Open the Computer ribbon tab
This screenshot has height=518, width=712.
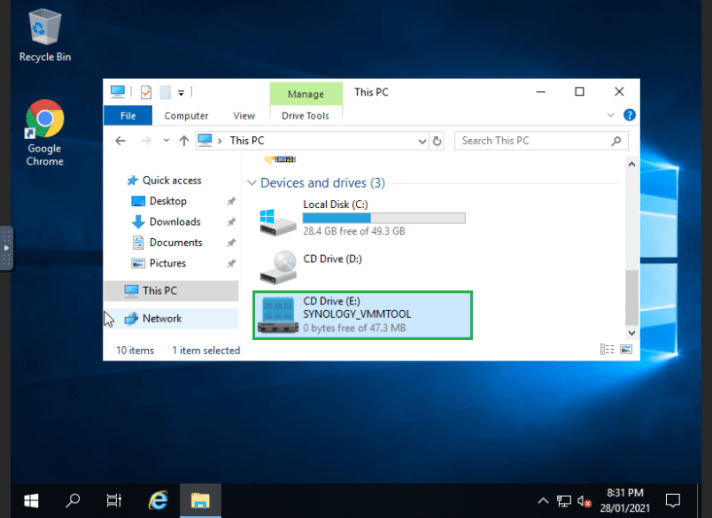tap(186, 116)
